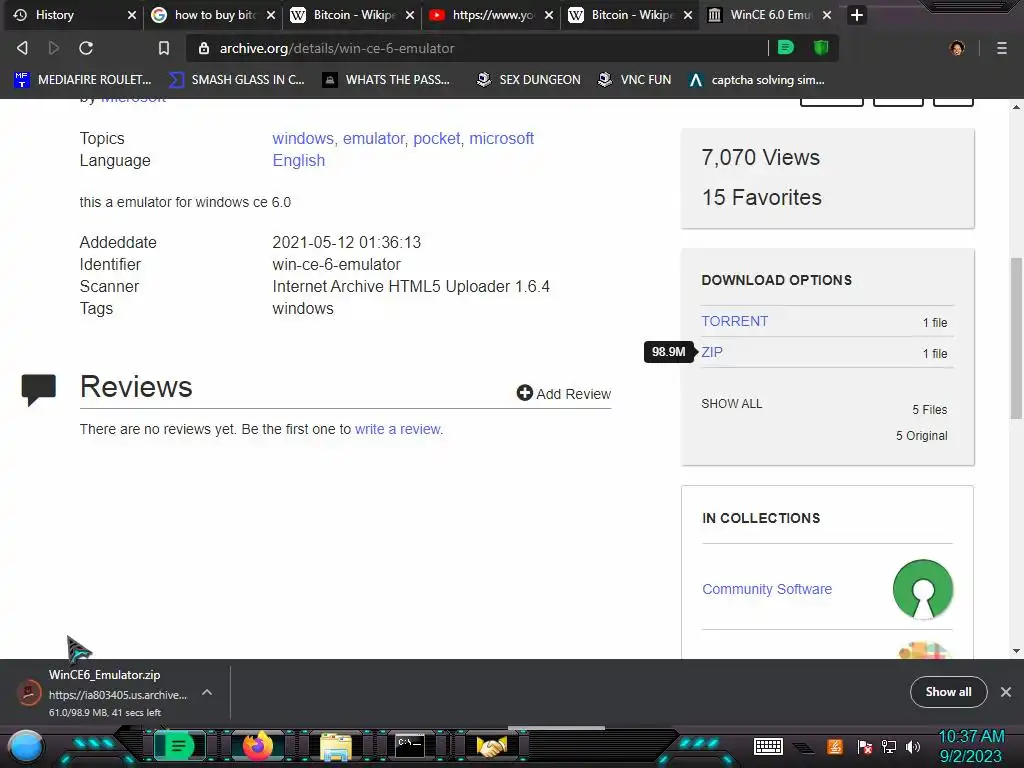Open the green extension icon in address bar
Viewport: 1024px width, 768px height.
(x=786, y=48)
